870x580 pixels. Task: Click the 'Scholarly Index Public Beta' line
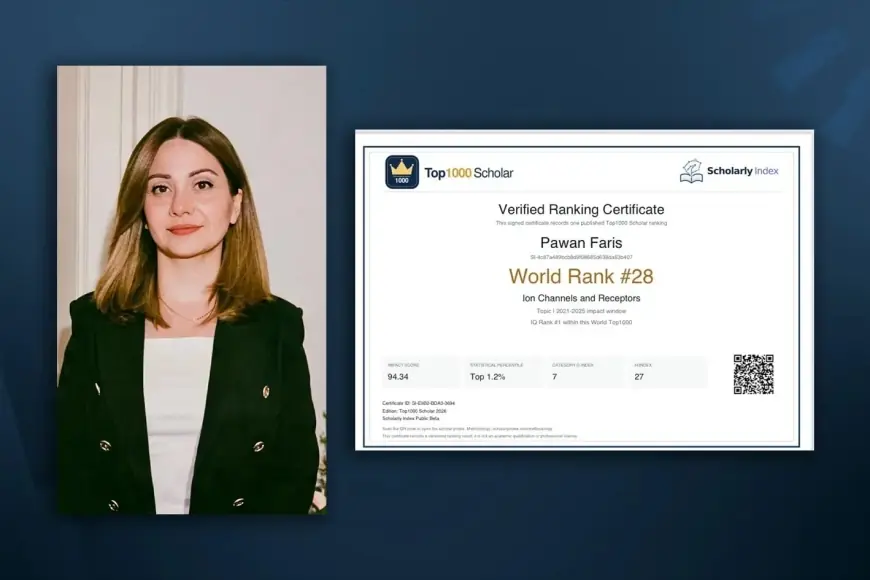pyautogui.click(x=411, y=418)
